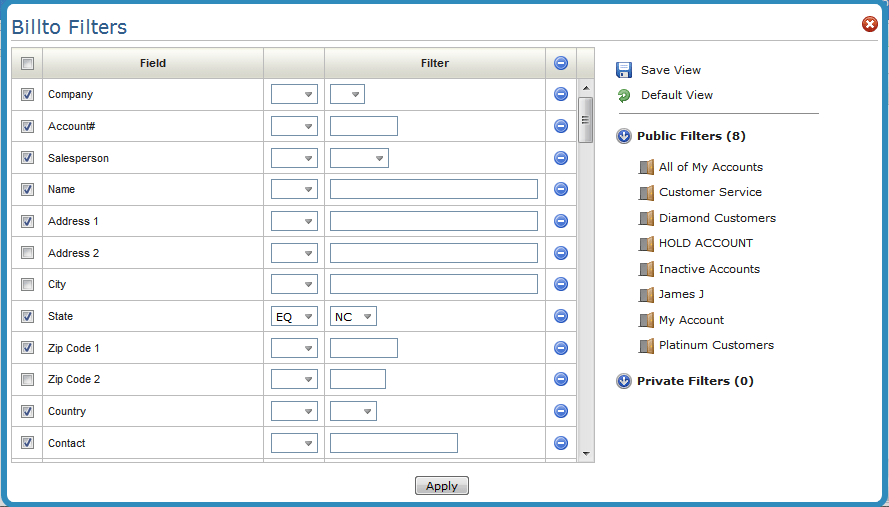Uncheck the Company field checkbox
Viewport: 889px width, 507px height.
tap(28, 95)
